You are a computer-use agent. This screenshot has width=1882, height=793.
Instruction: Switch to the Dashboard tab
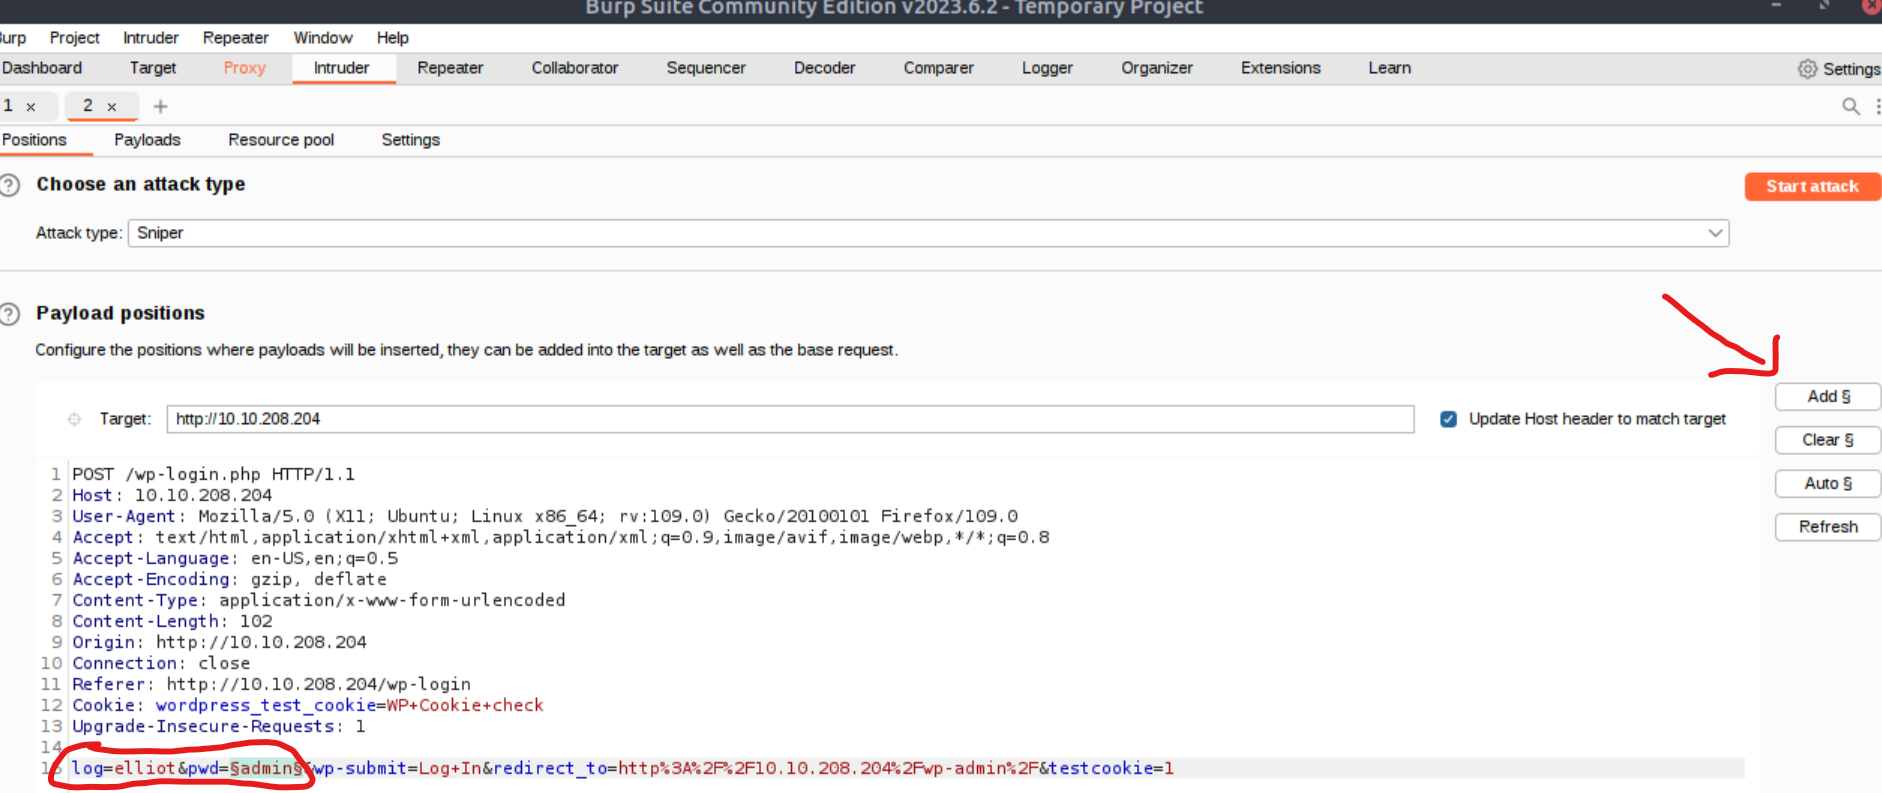(42, 68)
